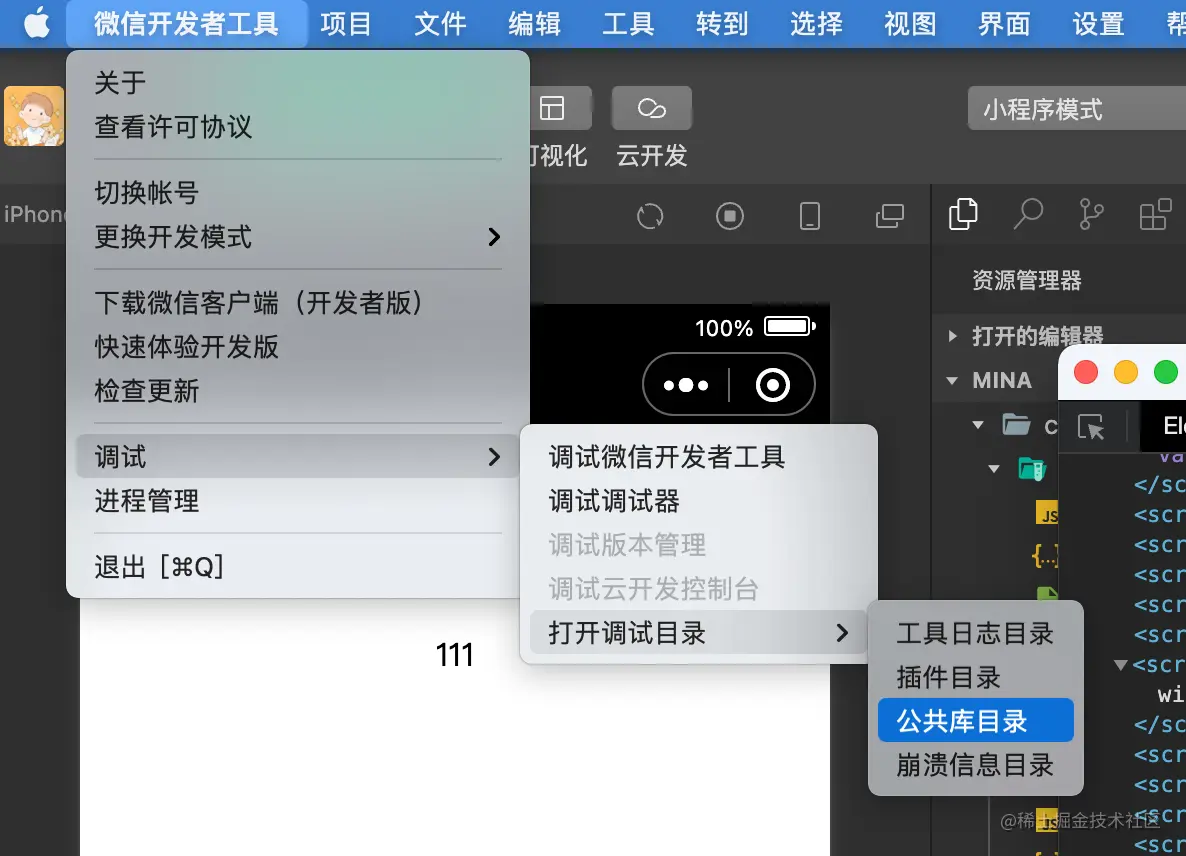Open the 界面 menu
Viewport: 1186px width, 856px height.
coord(1004,23)
